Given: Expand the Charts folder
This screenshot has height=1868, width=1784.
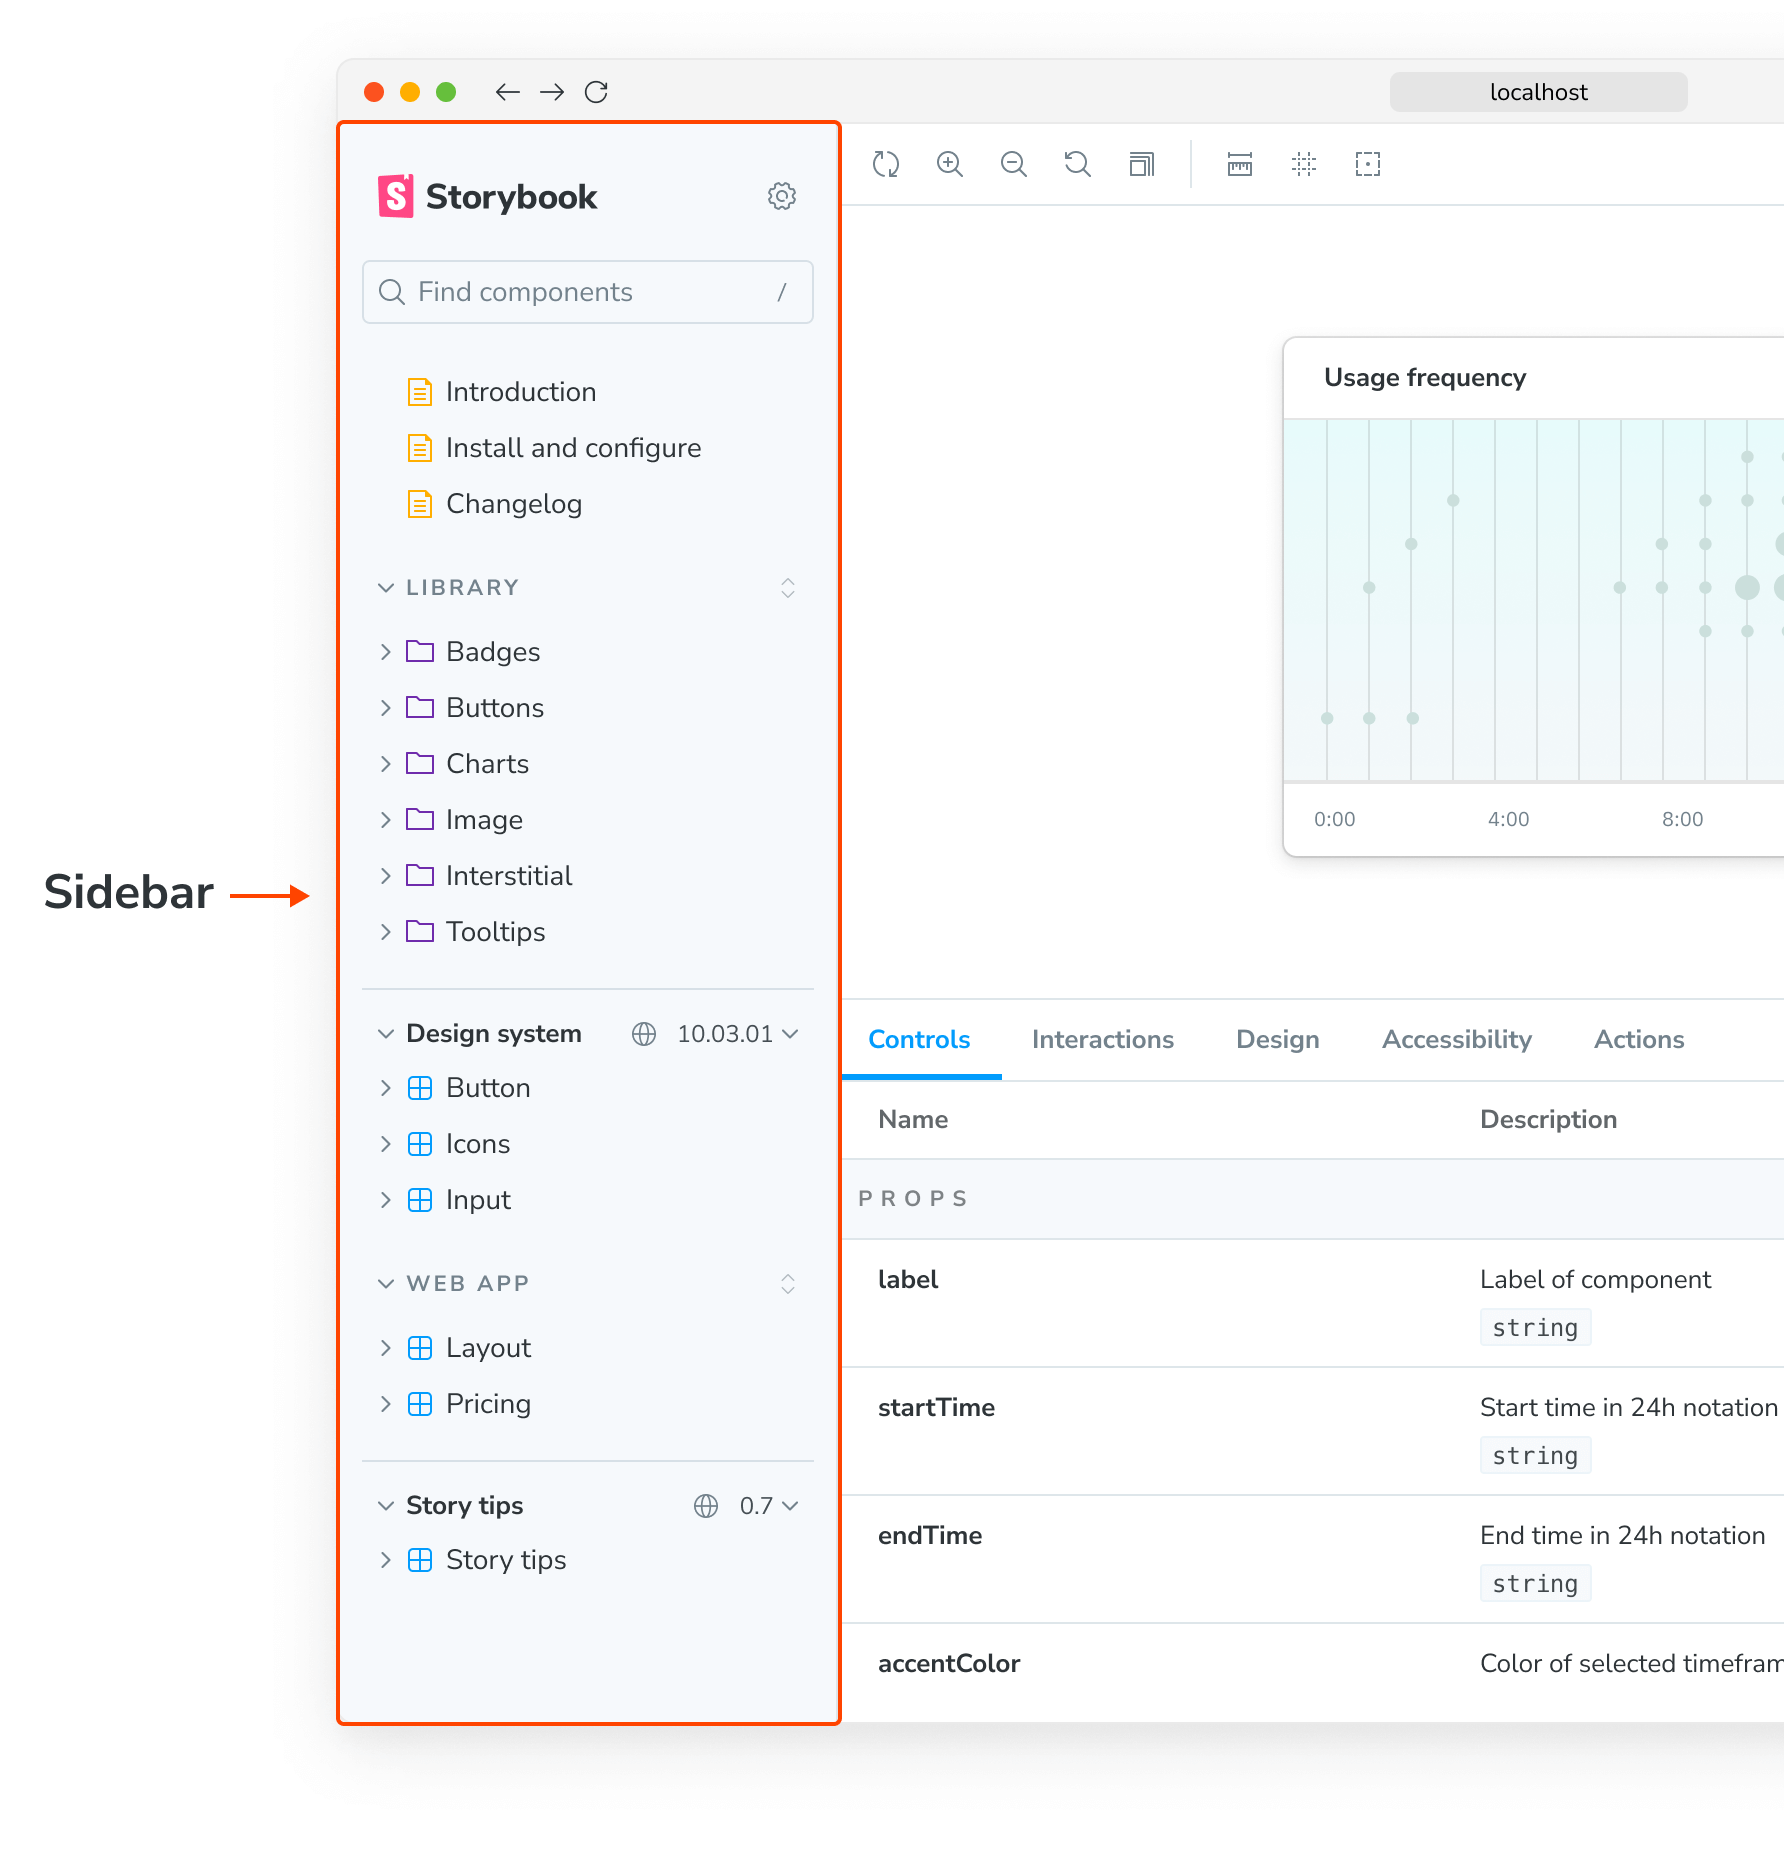Looking at the screenshot, I should click(x=487, y=764).
